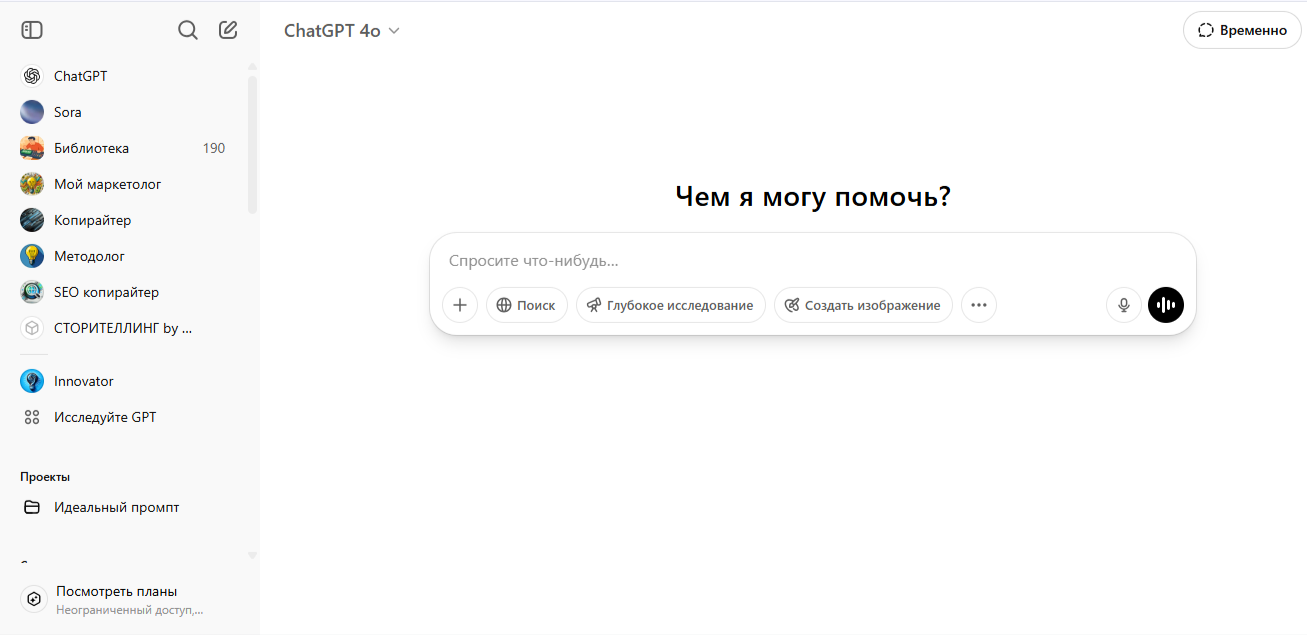Click the Чем я могу помочь? heading
1307x635 pixels.
pyautogui.click(x=813, y=197)
